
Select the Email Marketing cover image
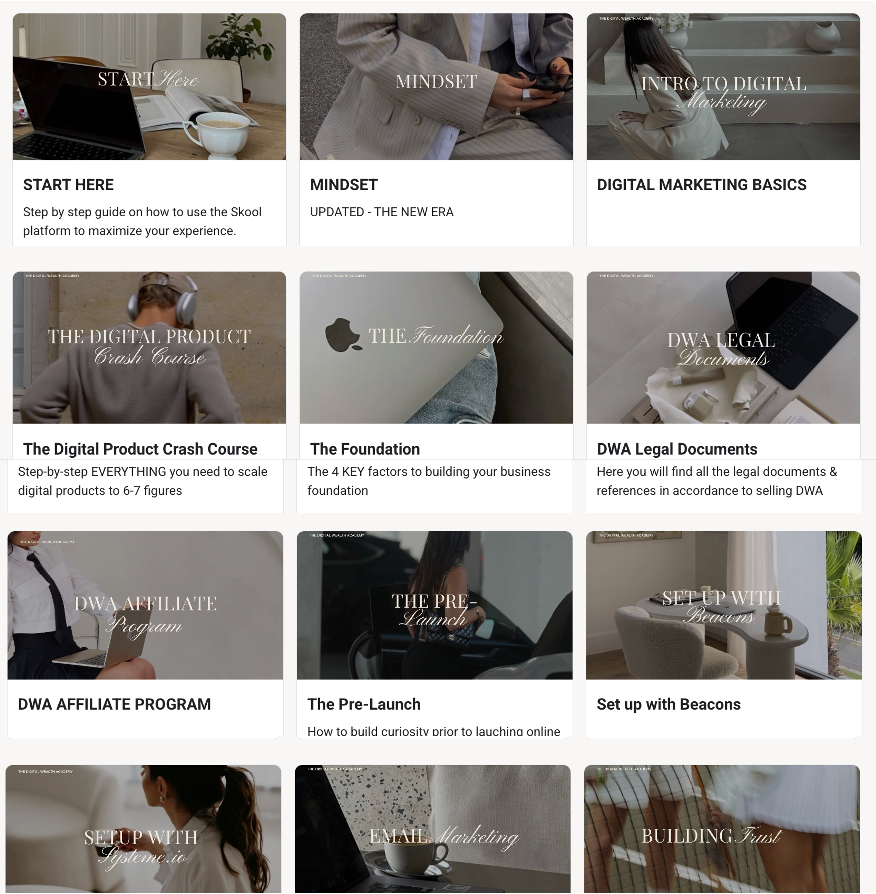pos(433,829)
